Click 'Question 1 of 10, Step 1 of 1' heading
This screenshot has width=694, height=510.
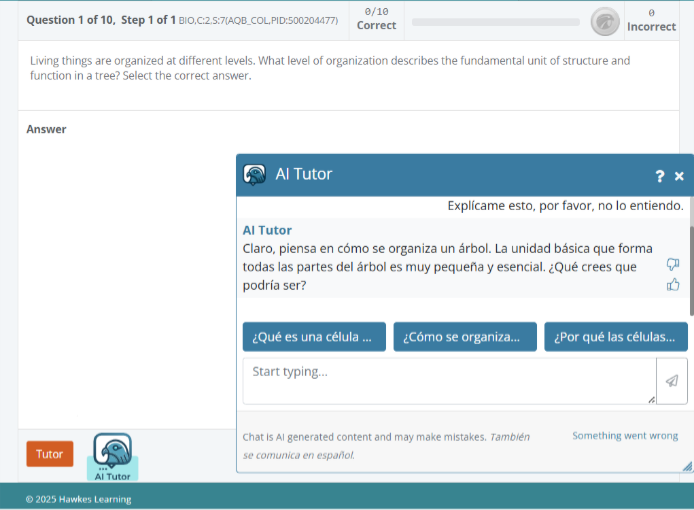101,20
